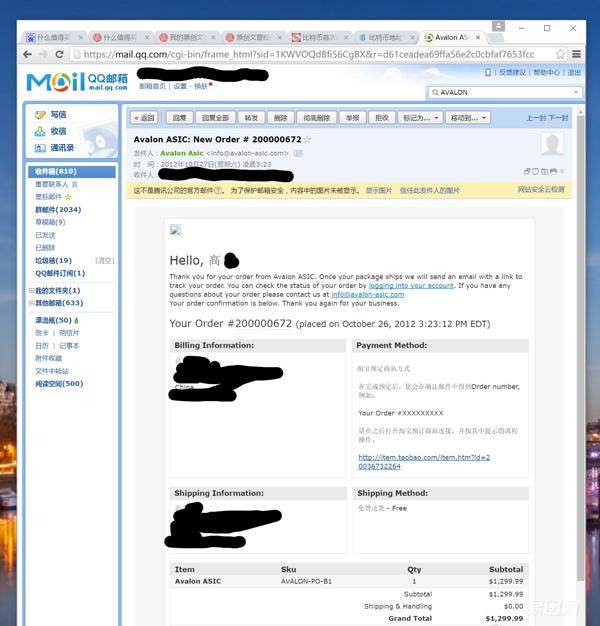Select 收件箱(810) inbox folder
This screenshot has height=626, width=600.
click(56, 172)
